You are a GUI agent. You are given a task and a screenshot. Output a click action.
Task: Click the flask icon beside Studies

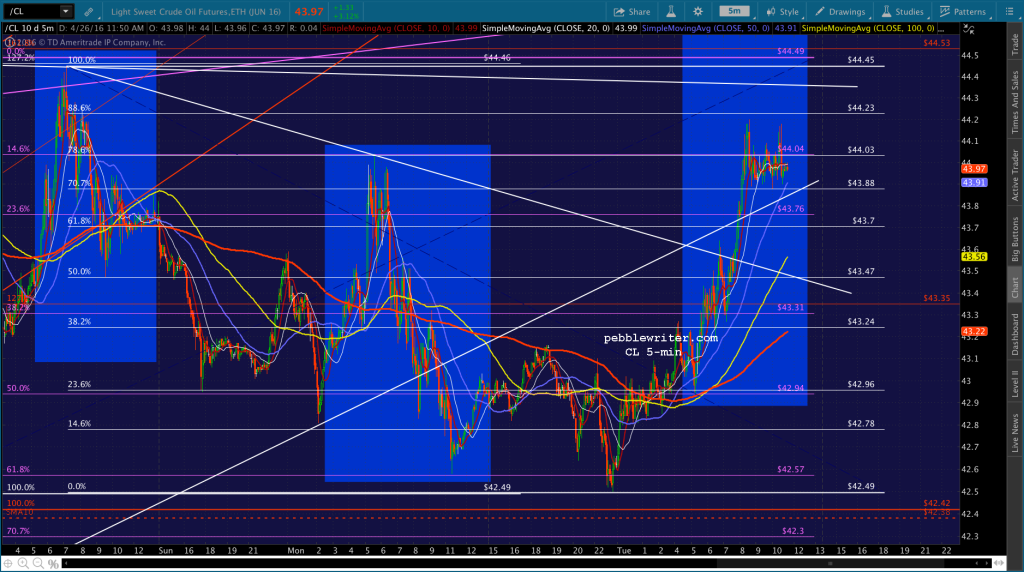[x=886, y=12]
